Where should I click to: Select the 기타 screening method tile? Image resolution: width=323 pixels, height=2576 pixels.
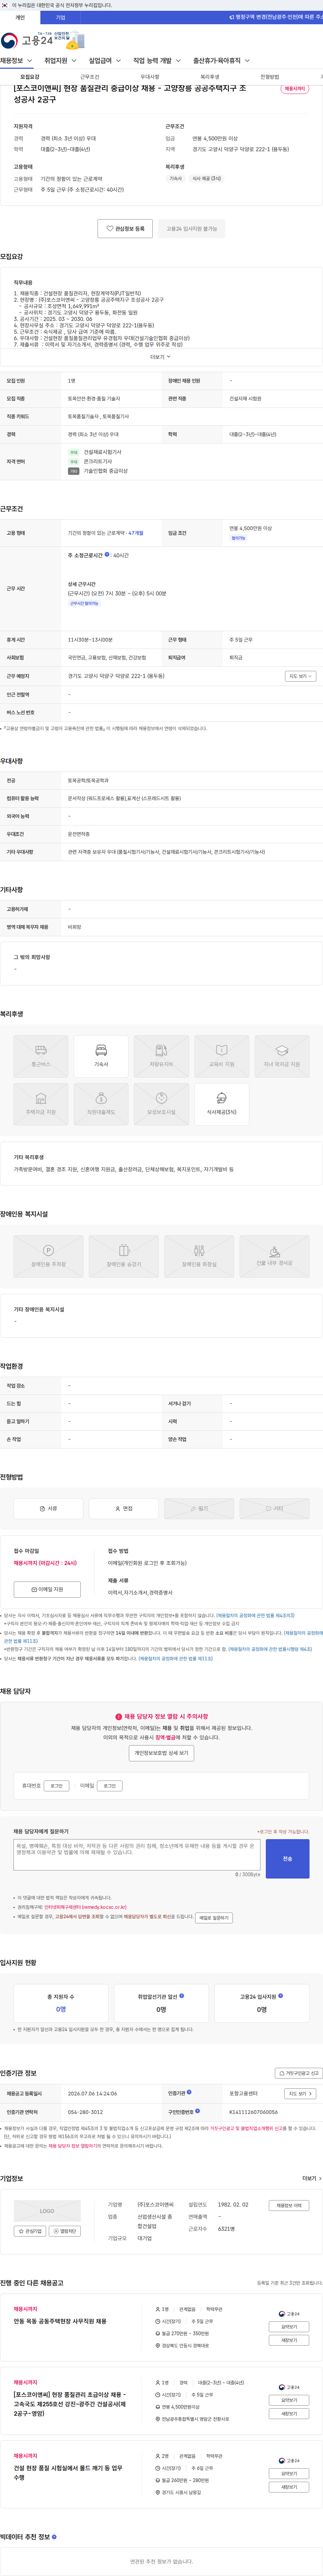274,1508
